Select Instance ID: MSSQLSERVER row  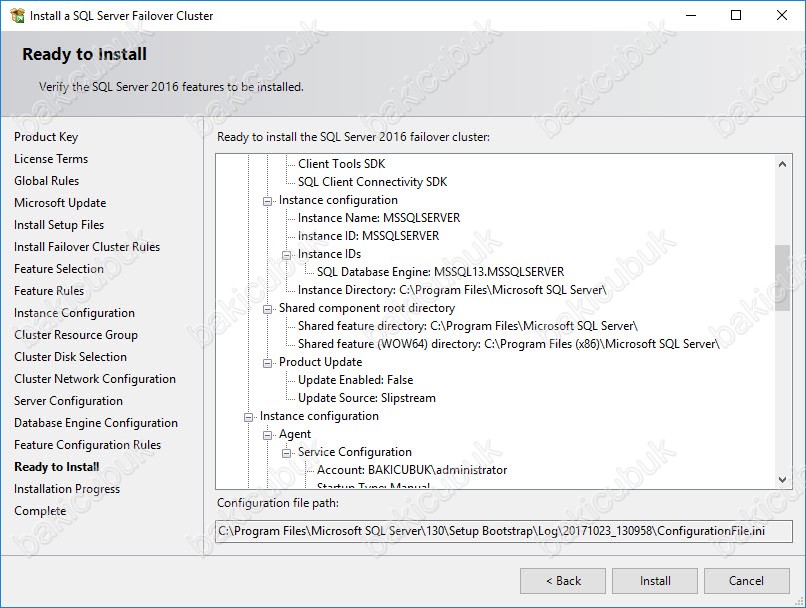[368, 236]
